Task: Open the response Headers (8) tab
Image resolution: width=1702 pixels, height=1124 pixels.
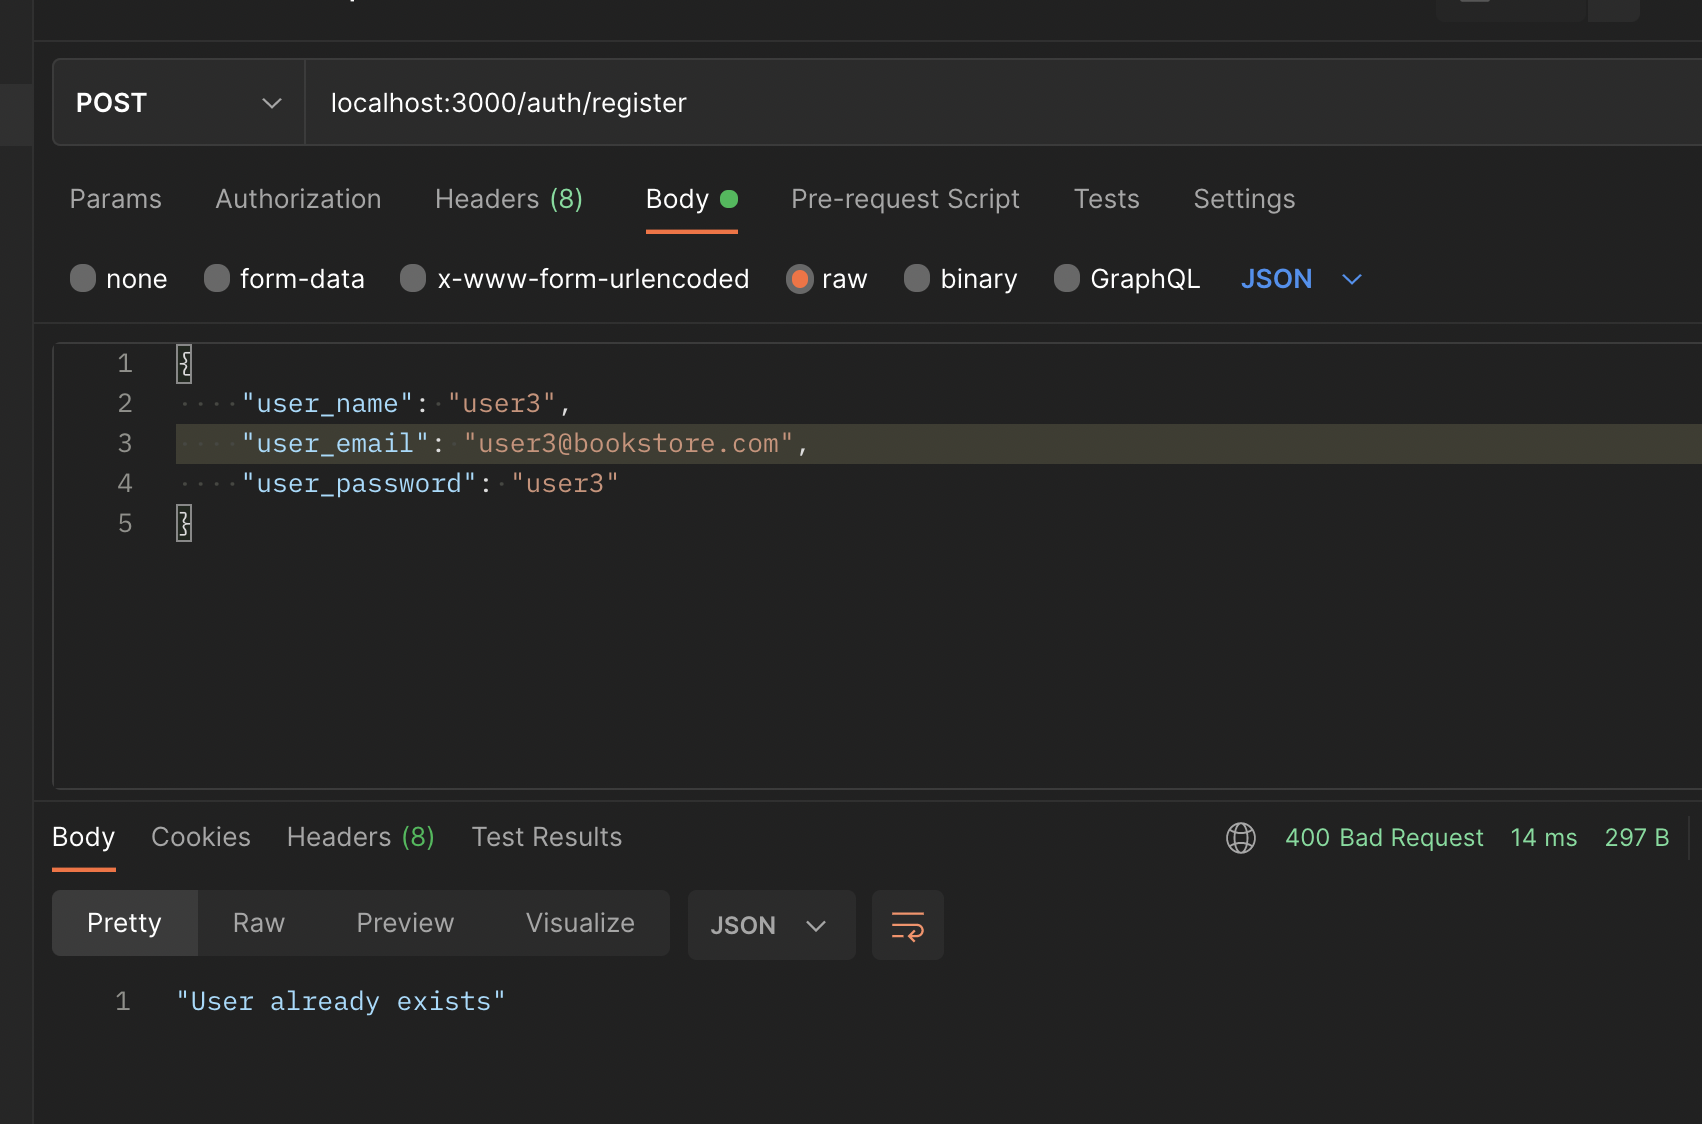Action: 361,837
